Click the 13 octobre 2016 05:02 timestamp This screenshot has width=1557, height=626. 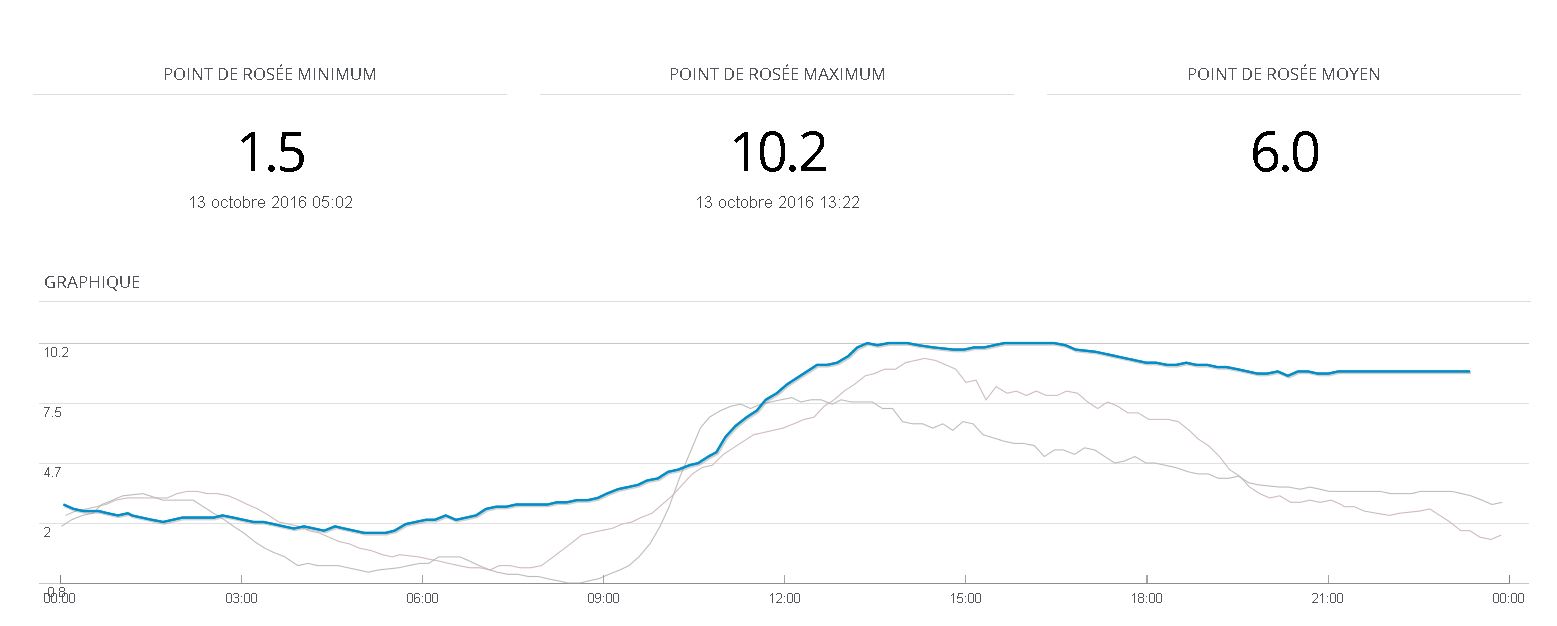(x=271, y=202)
